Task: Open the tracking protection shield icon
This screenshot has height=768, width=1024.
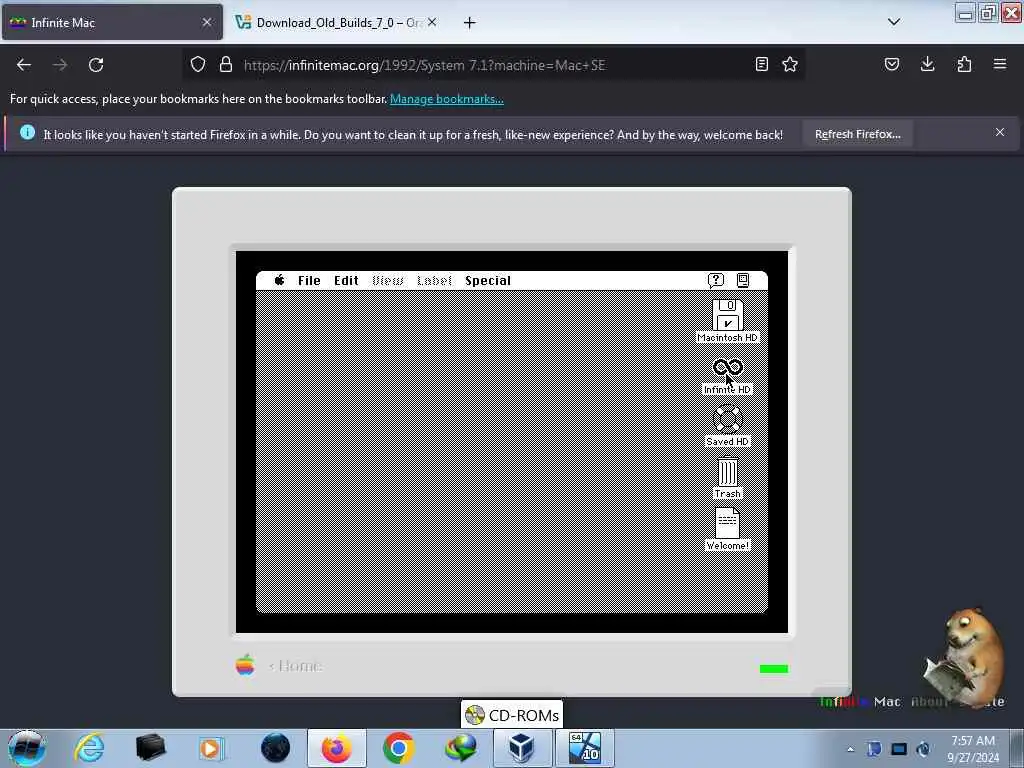Action: 198,65
